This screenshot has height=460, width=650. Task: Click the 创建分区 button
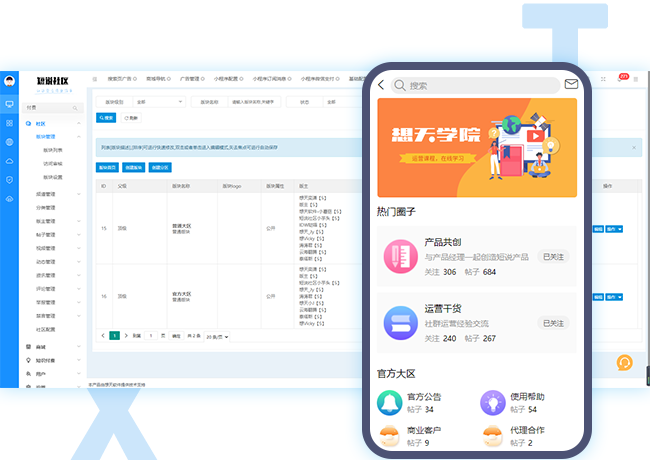(x=160, y=167)
